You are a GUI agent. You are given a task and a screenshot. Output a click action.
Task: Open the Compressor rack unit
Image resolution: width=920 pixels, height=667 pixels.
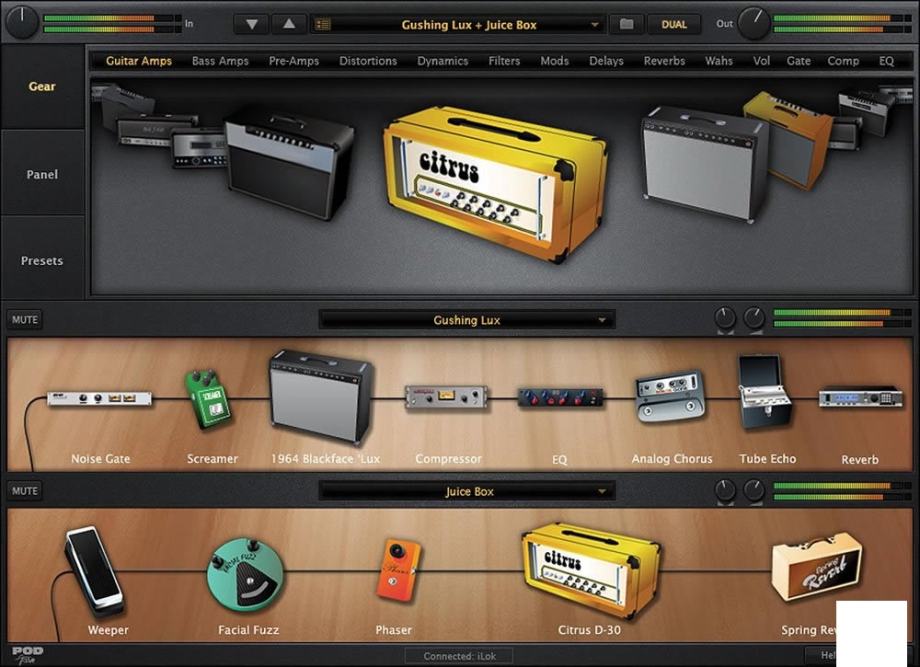(x=447, y=397)
